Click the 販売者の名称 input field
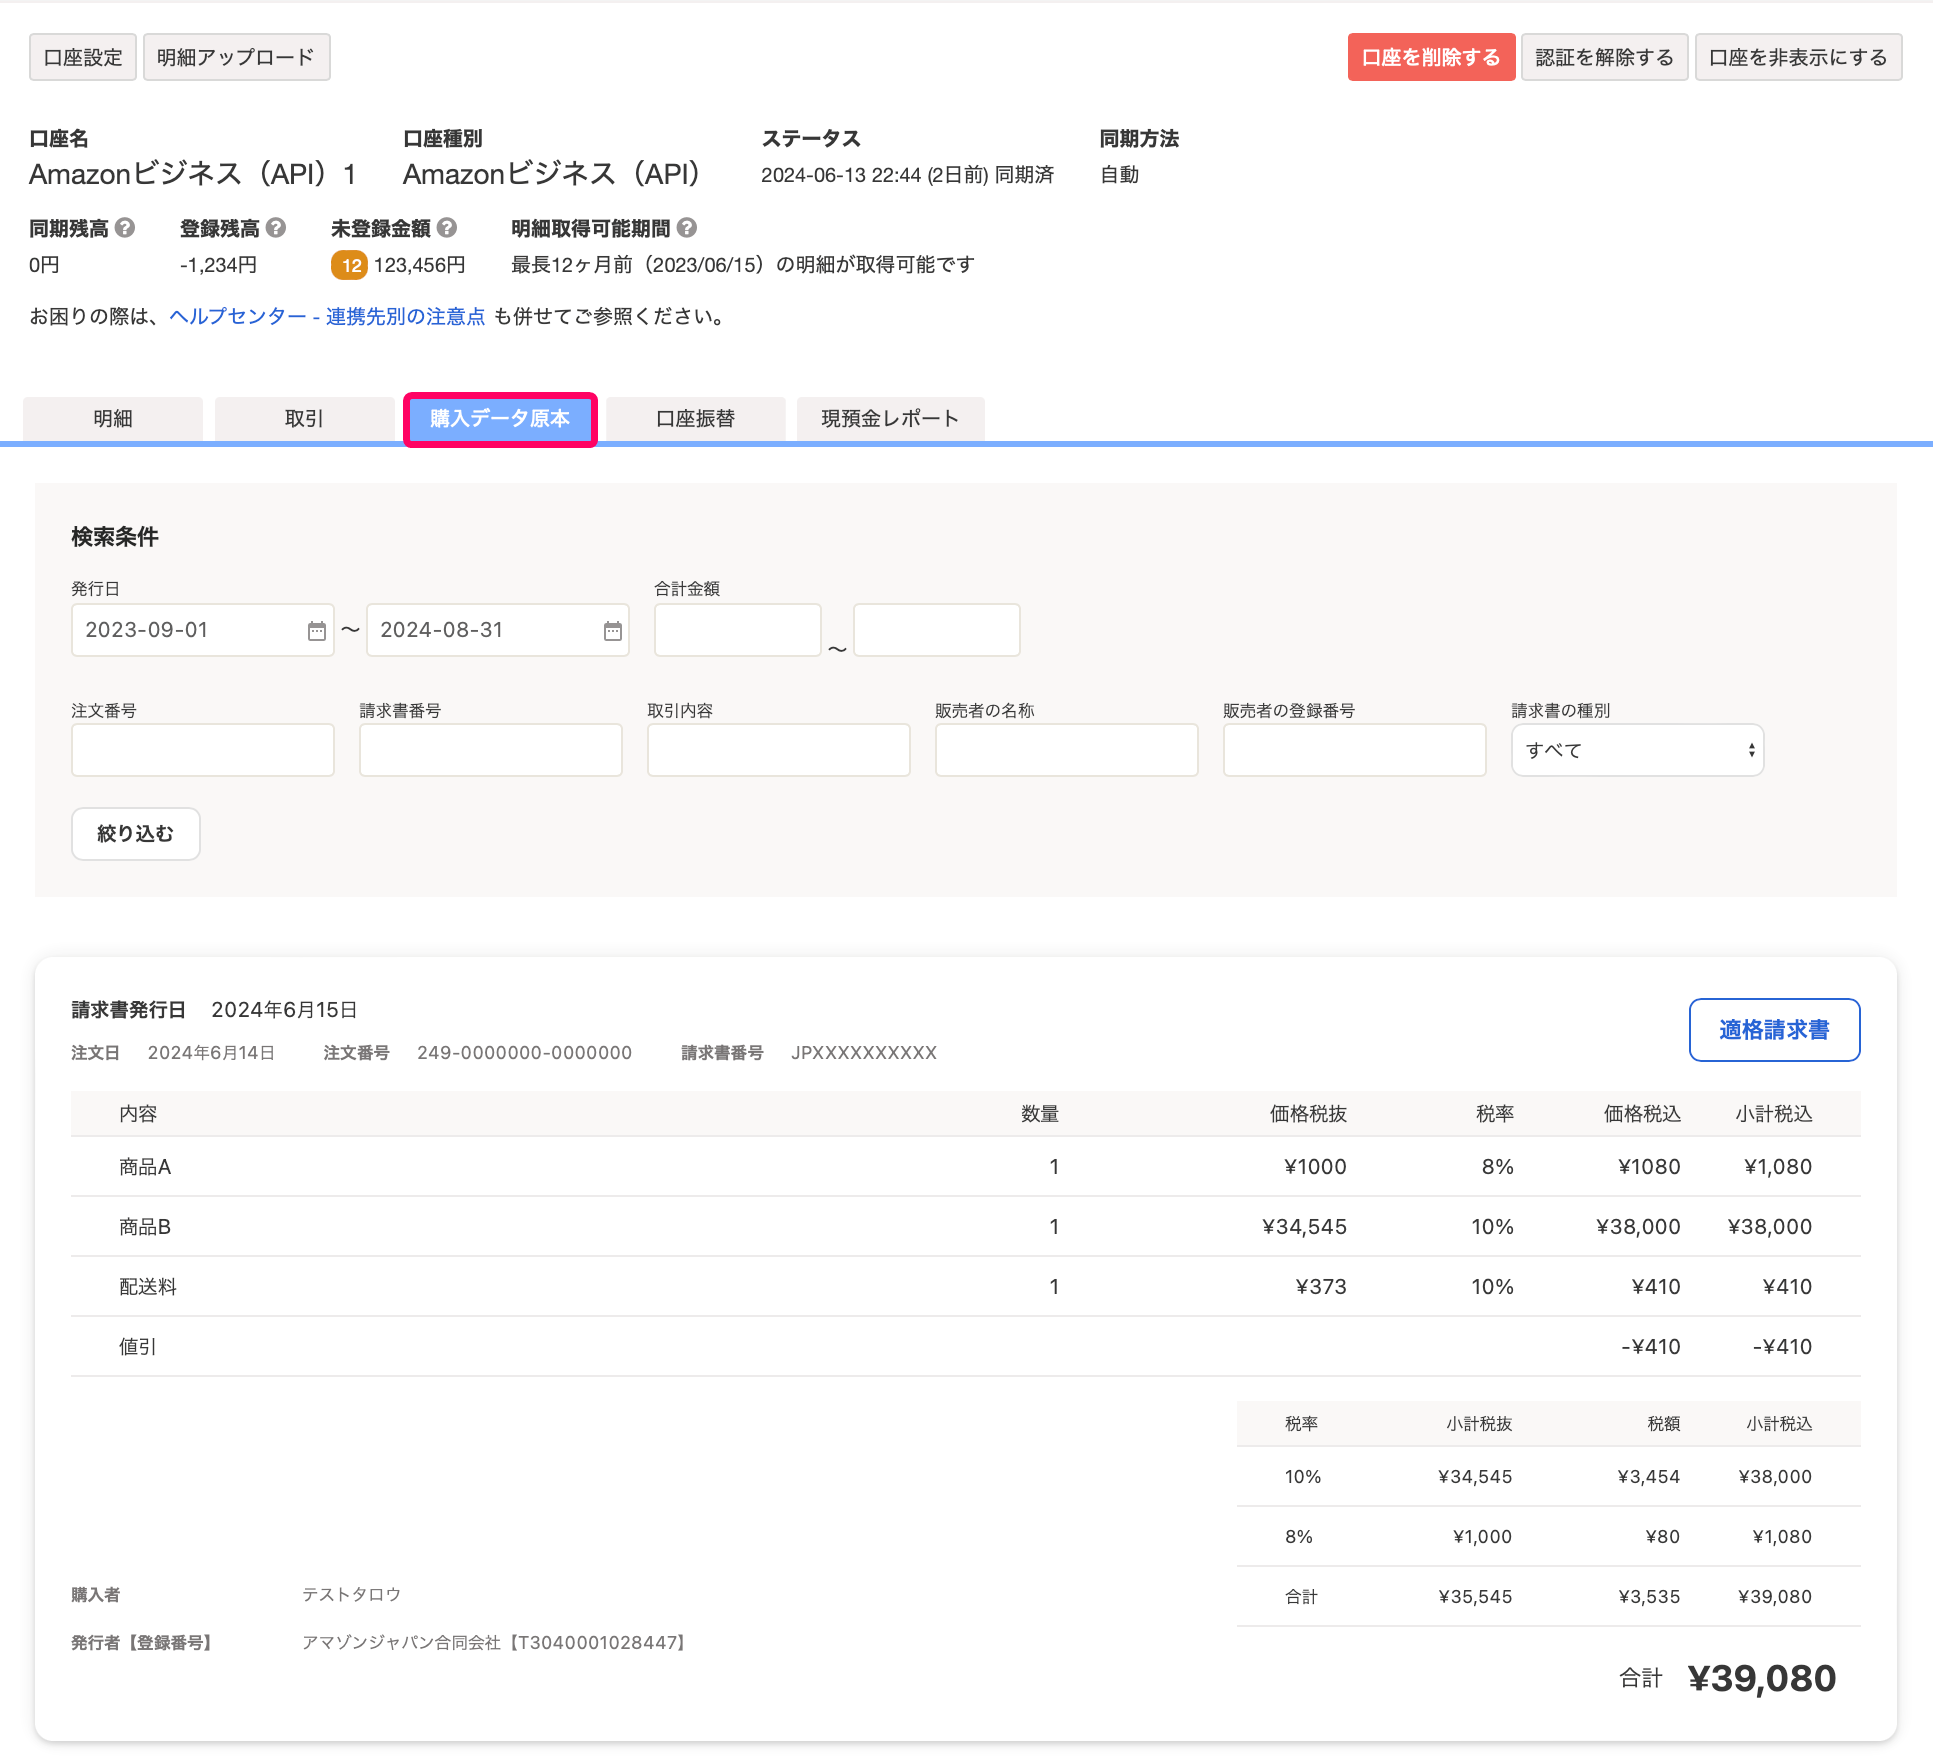Screen dimensions: 1933x1761 [1067, 750]
